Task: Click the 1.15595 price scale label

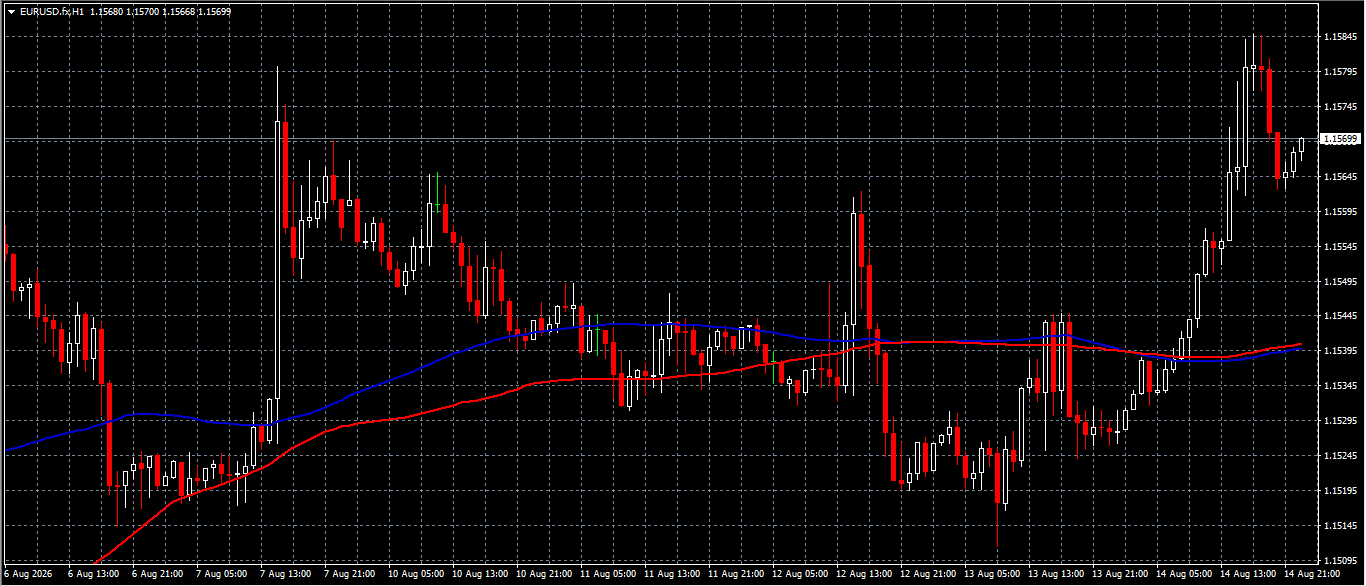Action: pos(1339,212)
